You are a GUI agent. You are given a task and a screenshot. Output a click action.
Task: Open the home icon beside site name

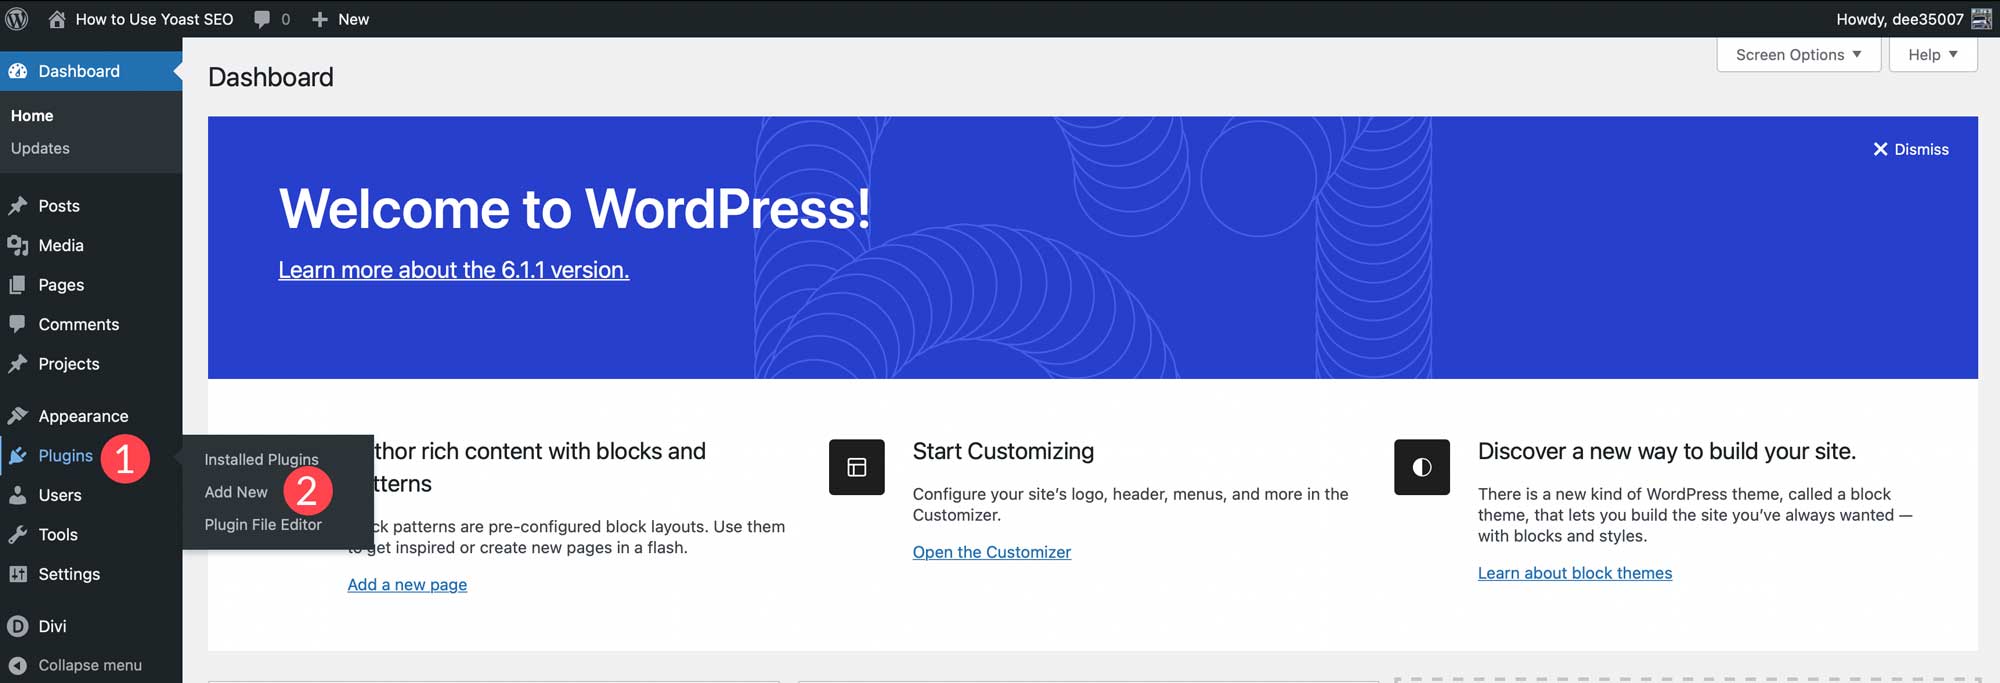coord(57,19)
